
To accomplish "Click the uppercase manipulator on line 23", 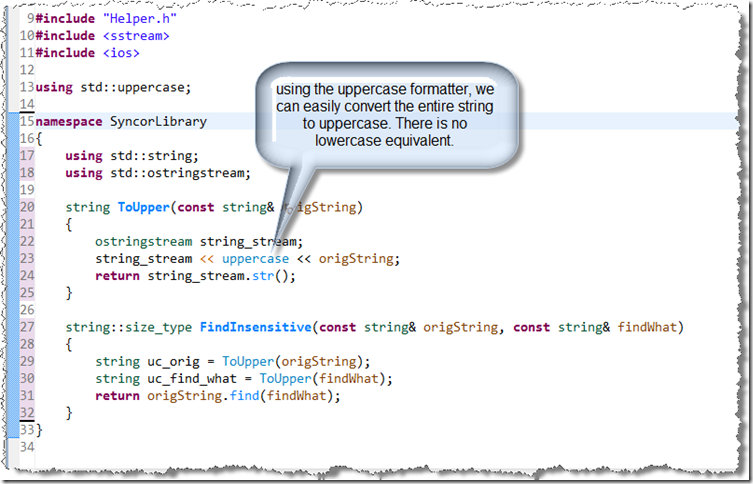I will [x=255, y=259].
